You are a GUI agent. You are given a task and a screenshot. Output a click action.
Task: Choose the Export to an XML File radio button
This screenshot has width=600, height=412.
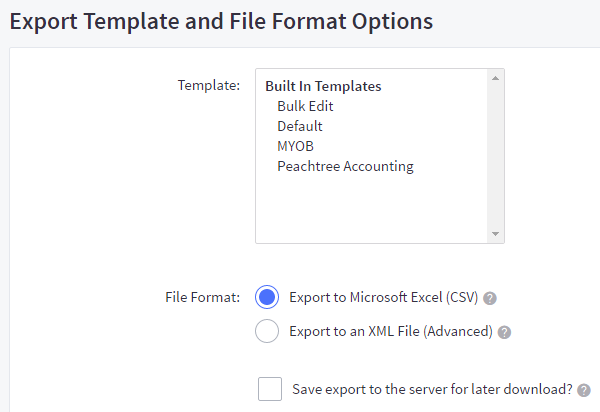(x=267, y=331)
